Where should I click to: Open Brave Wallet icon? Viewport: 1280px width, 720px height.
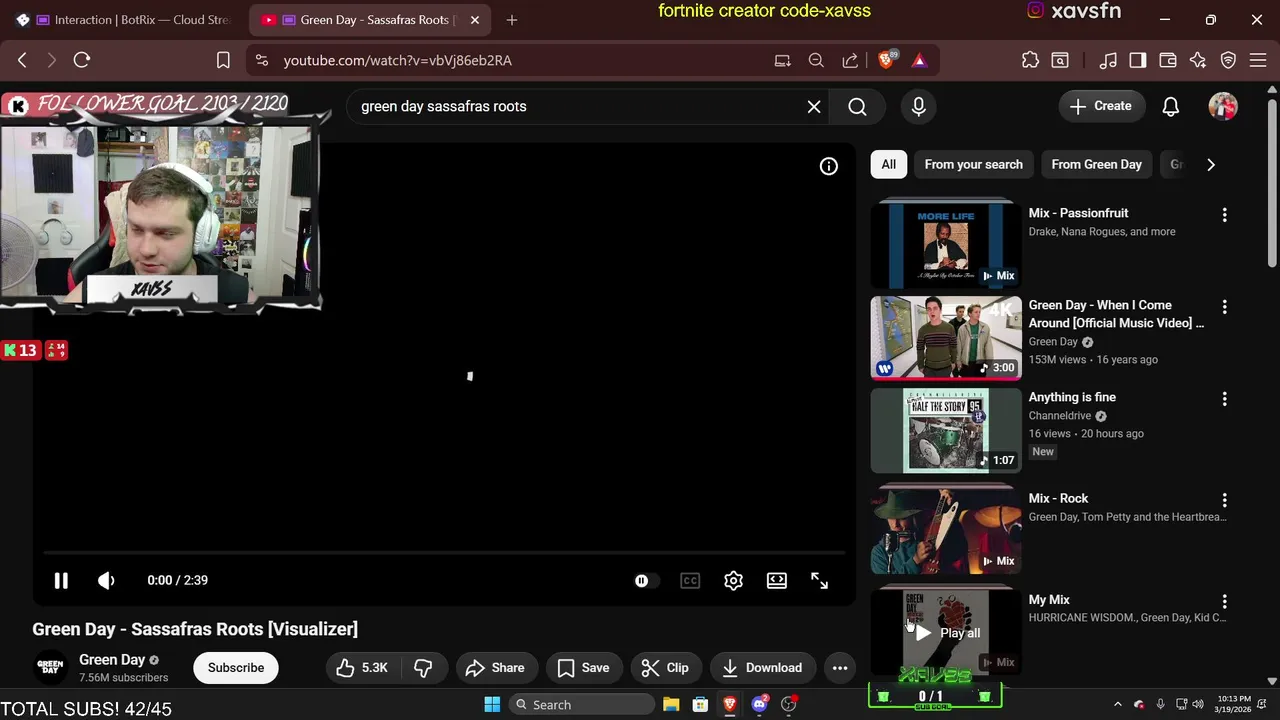(x=1167, y=60)
